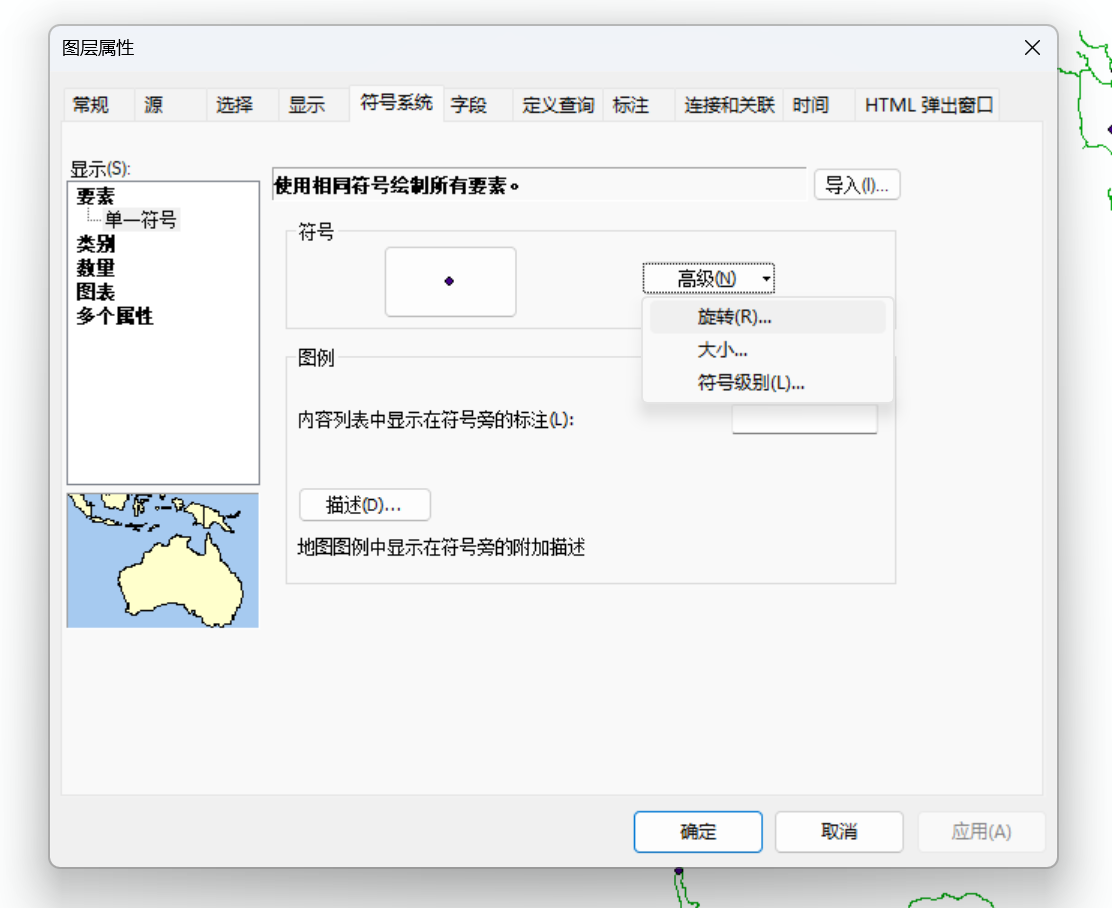The height and width of the screenshot is (908, 1112).
Task: Switch to the 时间 tab
Action: click(x=819, y=105)
